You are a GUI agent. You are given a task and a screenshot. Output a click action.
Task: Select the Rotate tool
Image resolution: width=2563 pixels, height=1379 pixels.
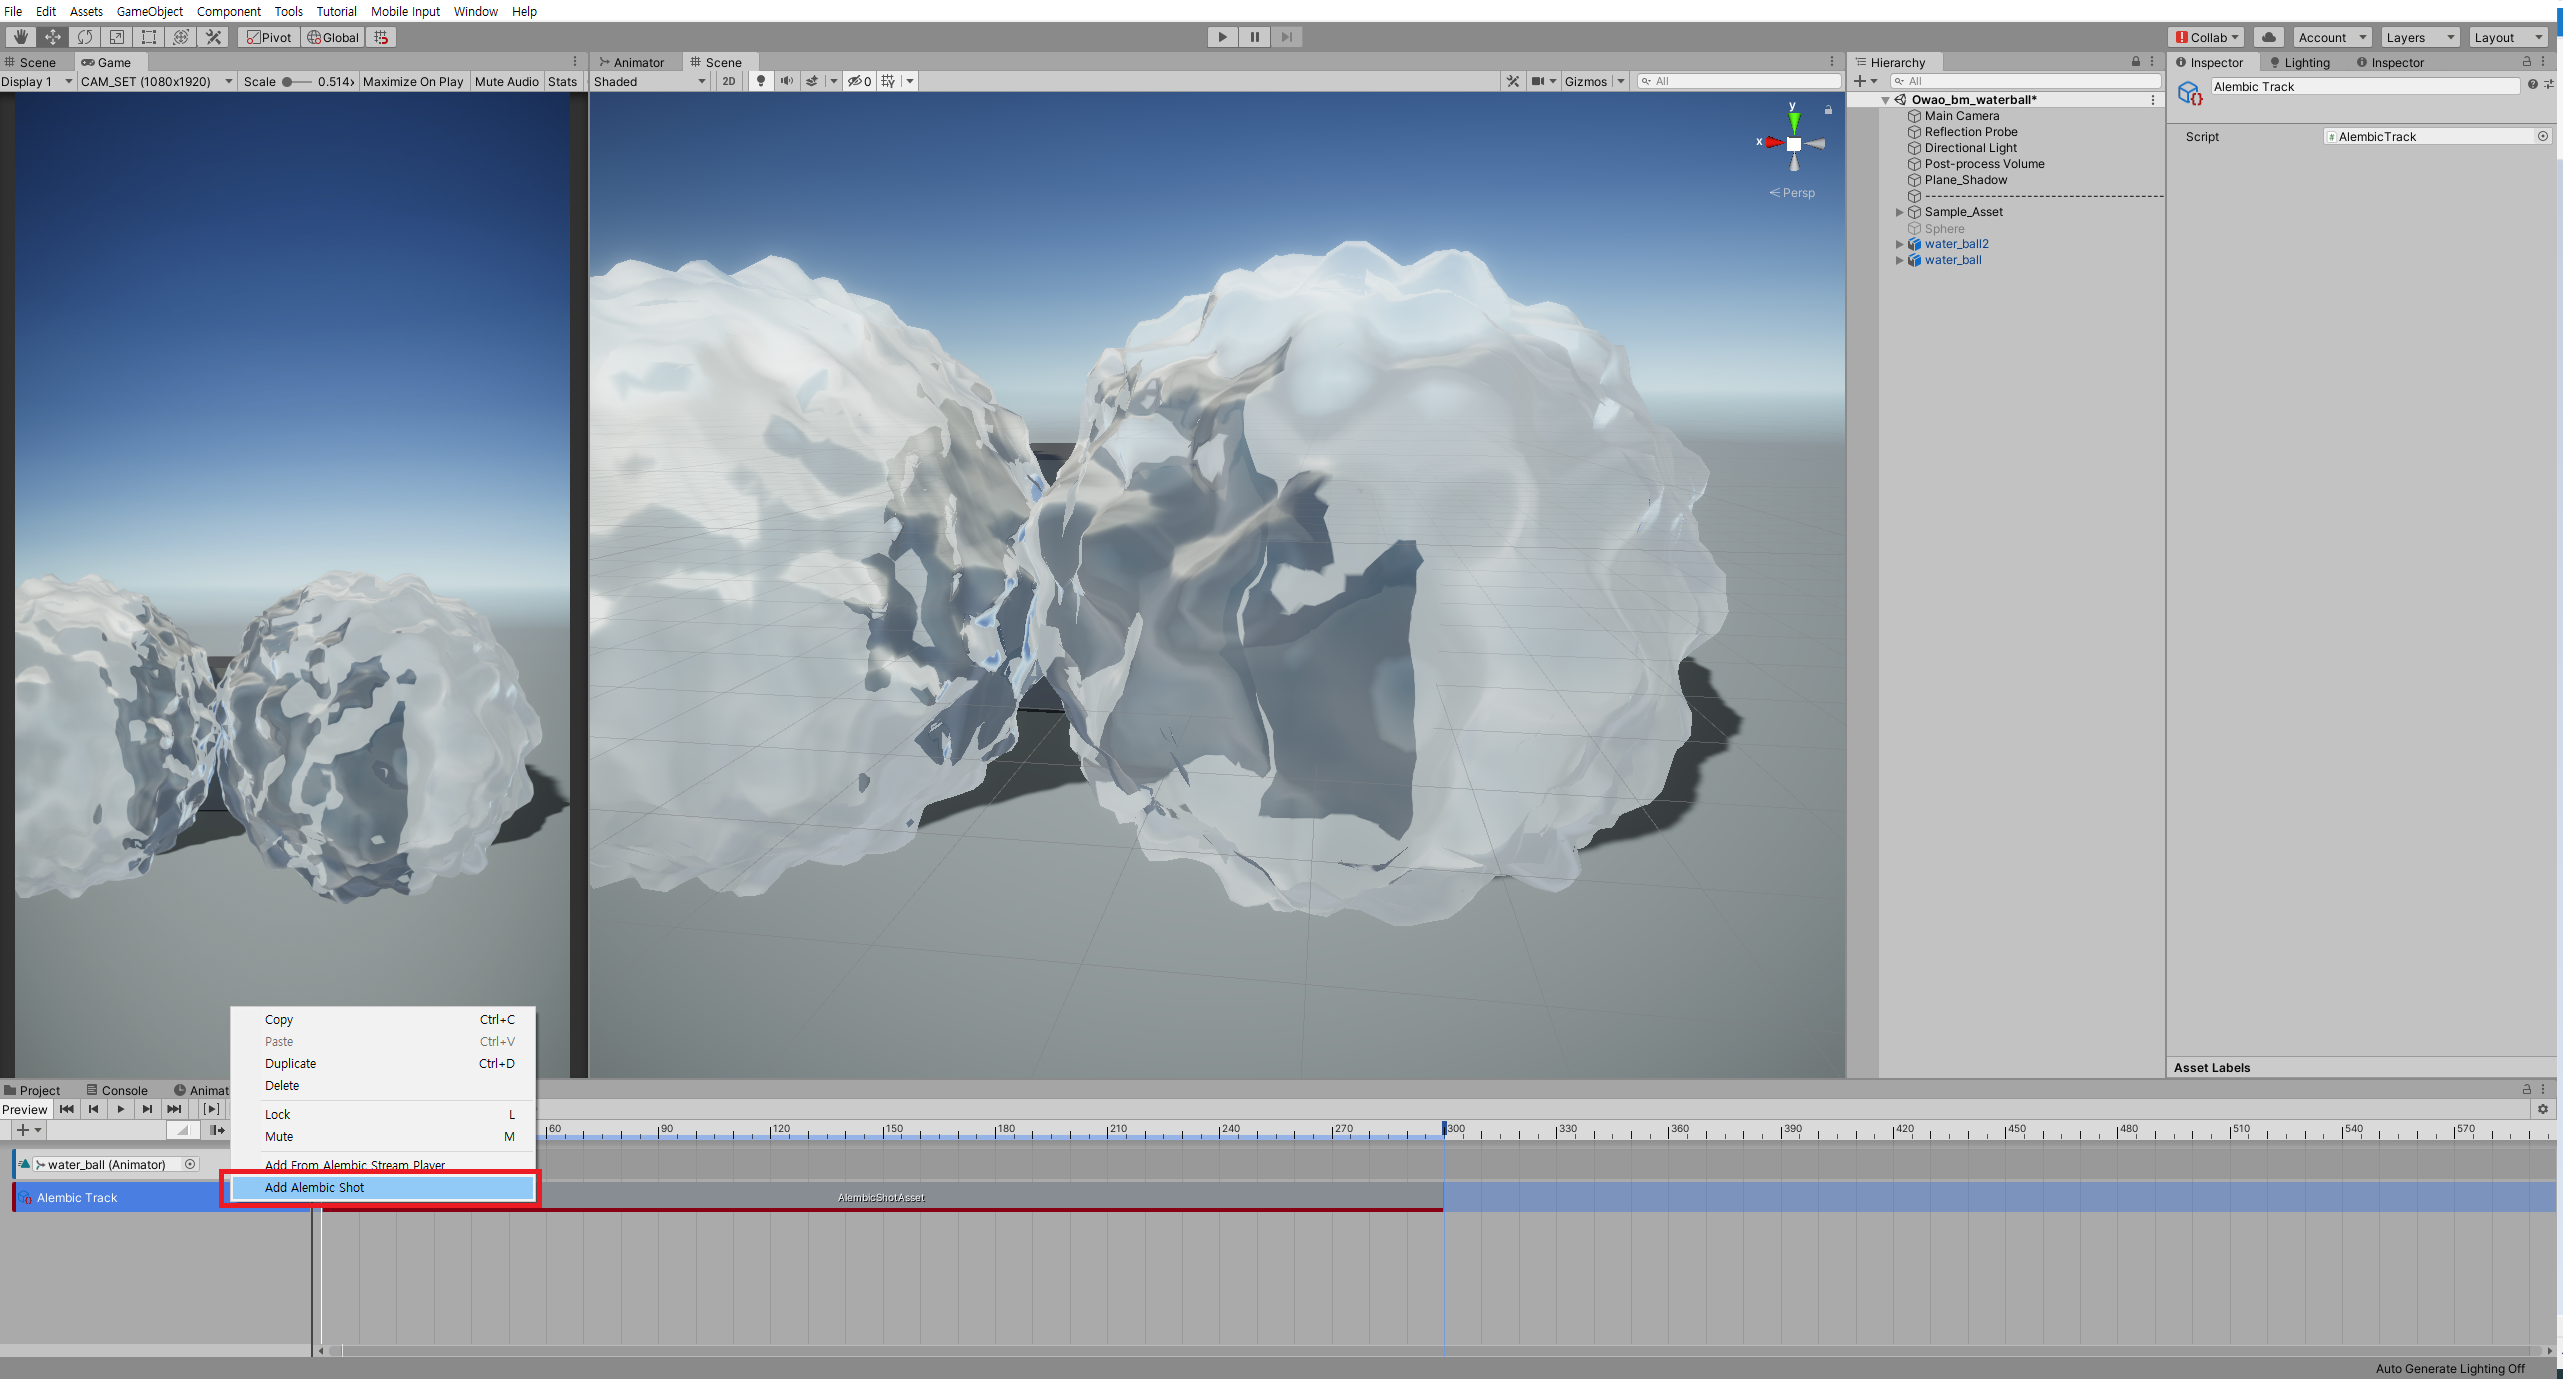click(x=85, y=37)
